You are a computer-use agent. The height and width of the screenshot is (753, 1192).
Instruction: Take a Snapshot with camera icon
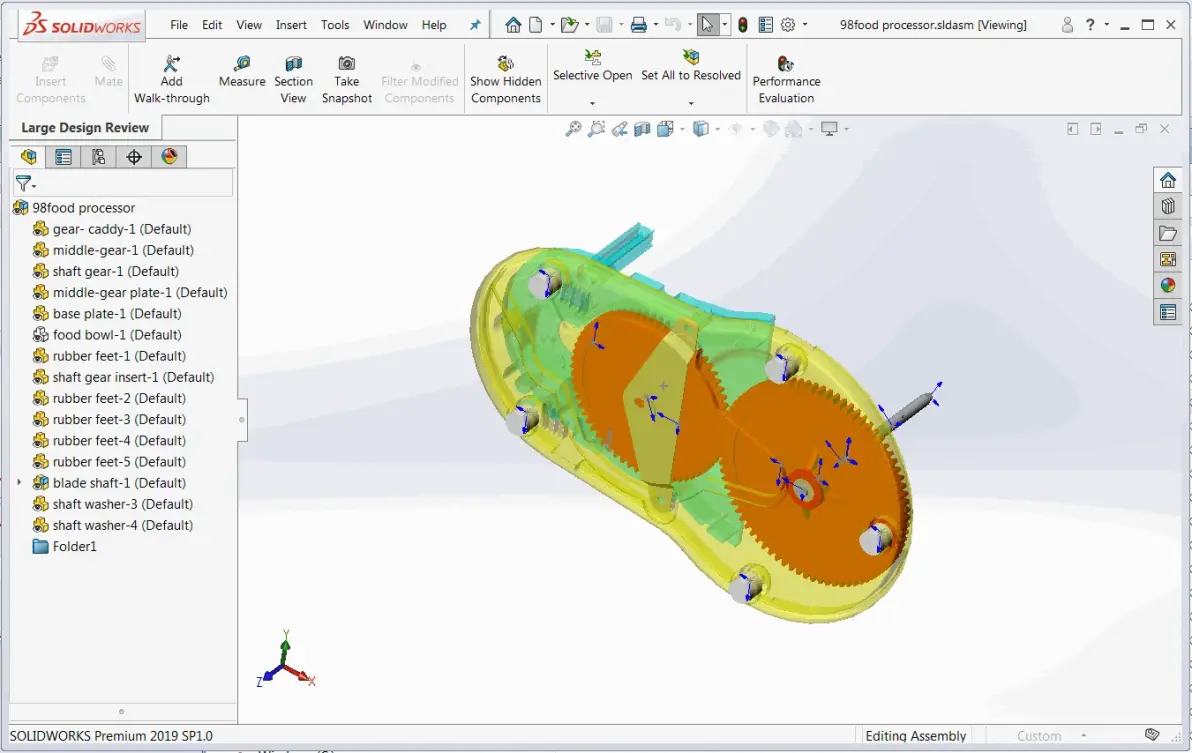347,80
